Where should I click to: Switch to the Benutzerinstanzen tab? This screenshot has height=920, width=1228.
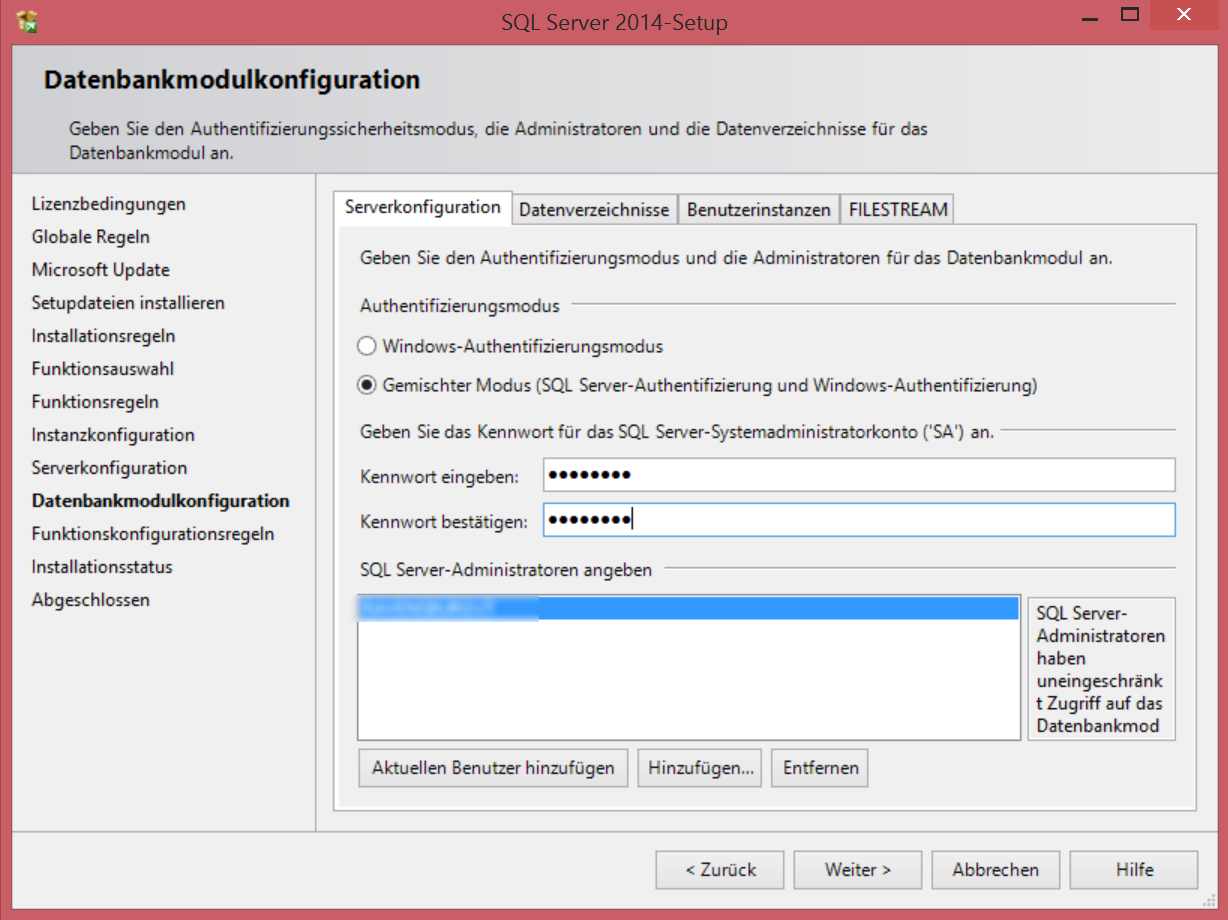pos(758,210)
